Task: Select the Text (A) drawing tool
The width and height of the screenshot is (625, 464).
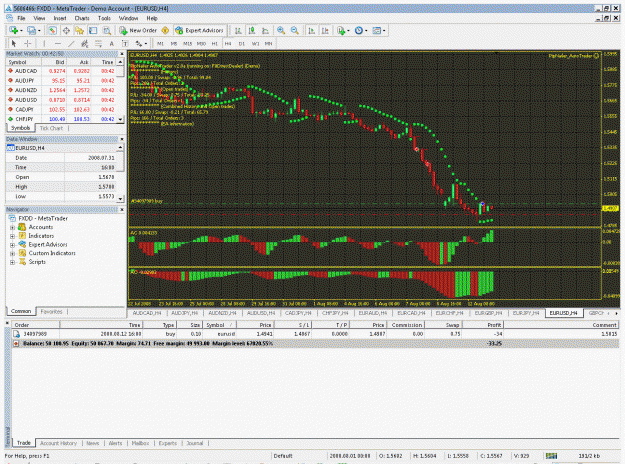Action: (x=112, y=43)
